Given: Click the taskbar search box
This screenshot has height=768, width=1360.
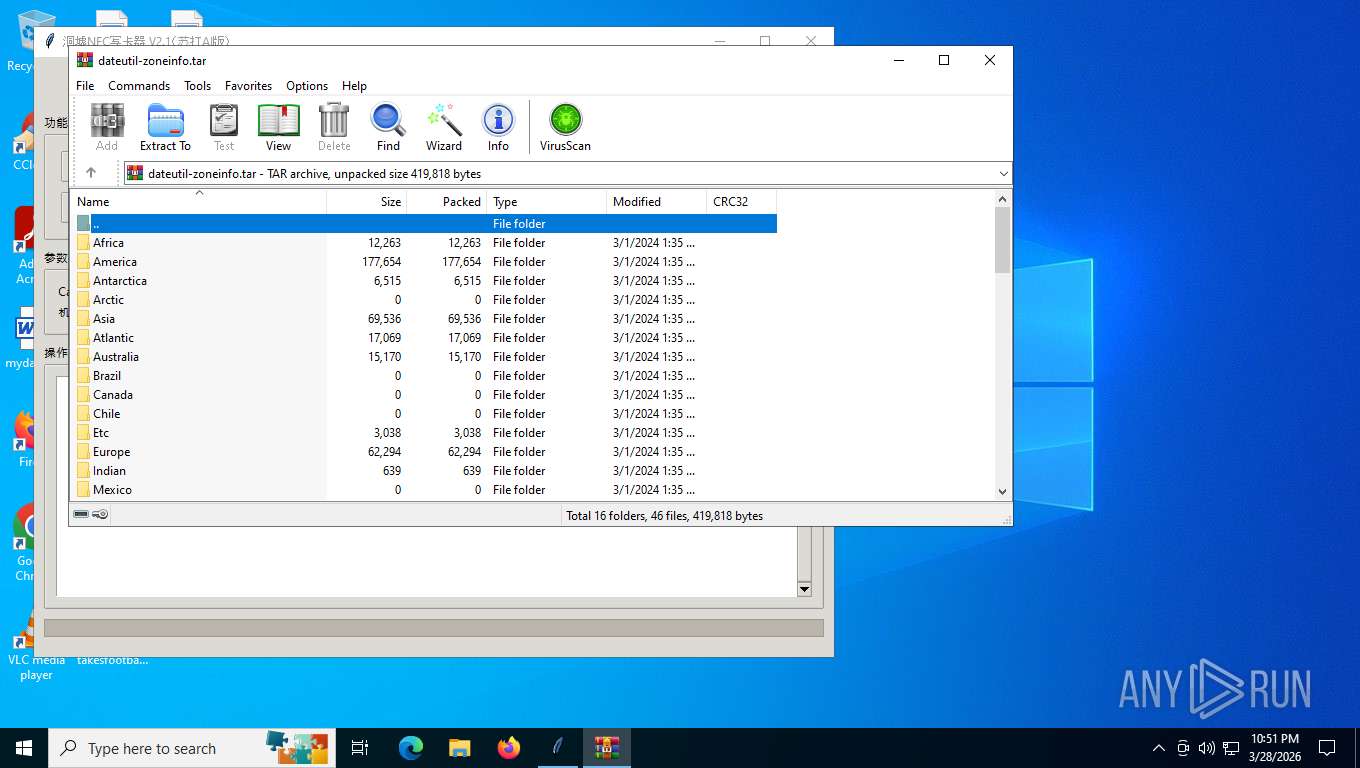Looking at the screenshot, I should click(190, 748).
